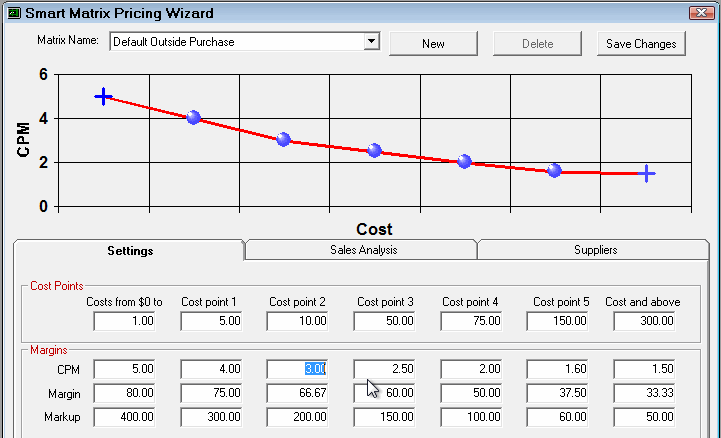
Task: Click the Margin field showing 80.00
Action: pyautogui.click(x=124, y=393)
